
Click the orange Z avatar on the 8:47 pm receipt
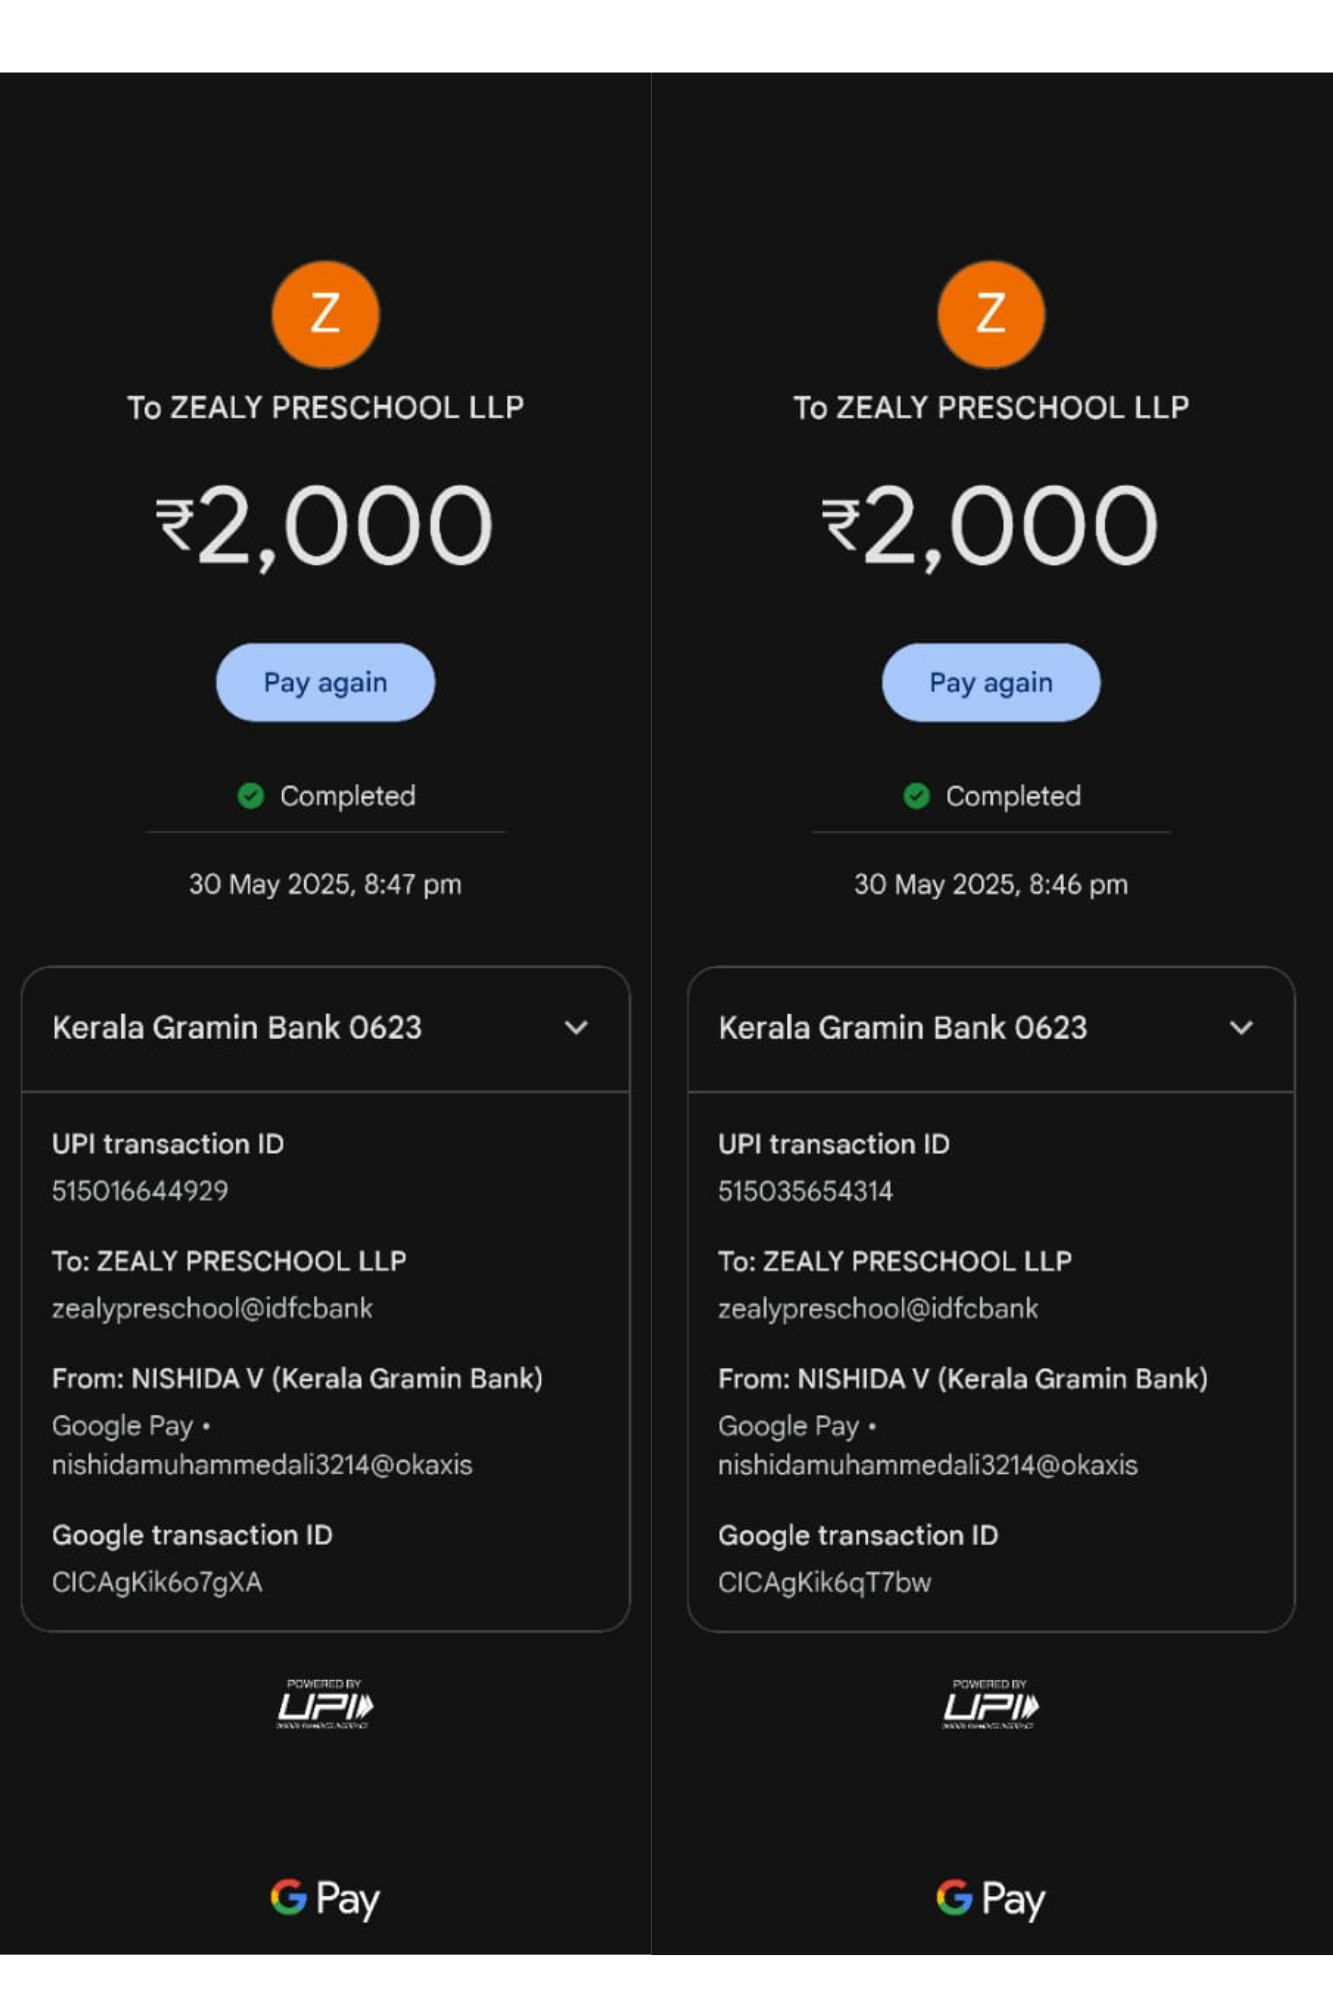tap(325, 314)
